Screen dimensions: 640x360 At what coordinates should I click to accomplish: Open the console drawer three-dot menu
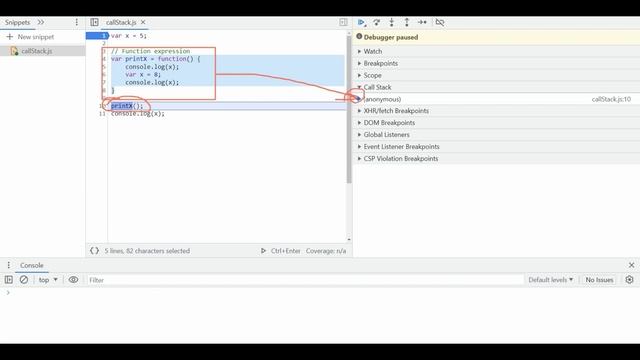pos(9,265)
